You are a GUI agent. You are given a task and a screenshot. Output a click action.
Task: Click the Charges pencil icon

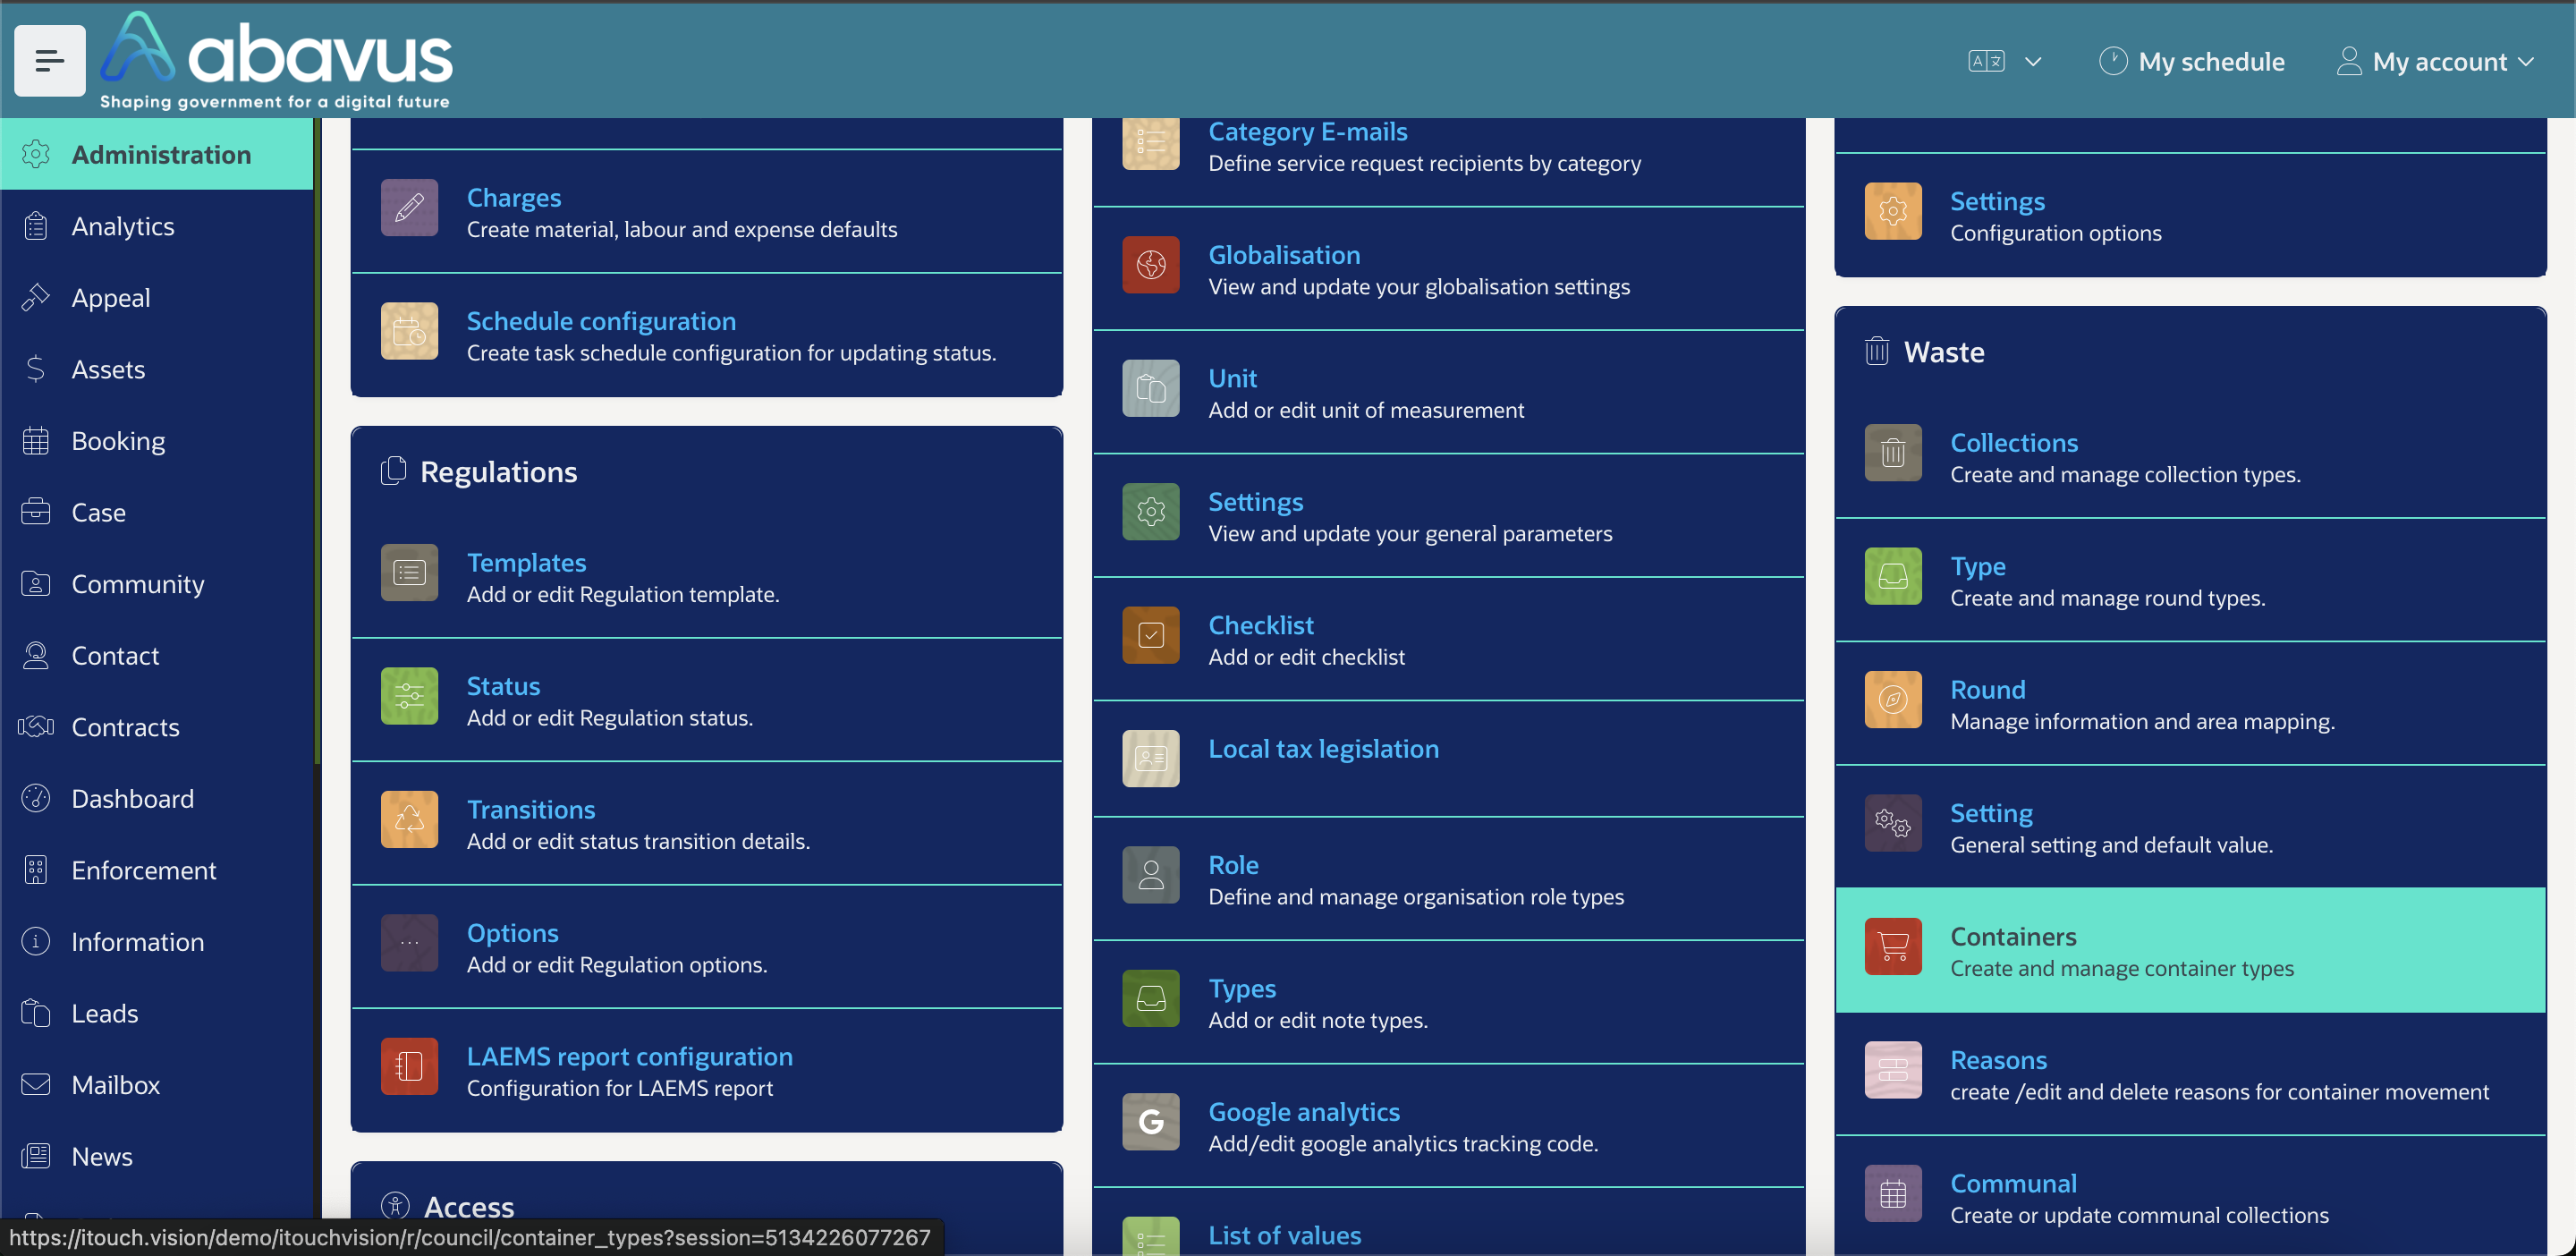[409, 207]
